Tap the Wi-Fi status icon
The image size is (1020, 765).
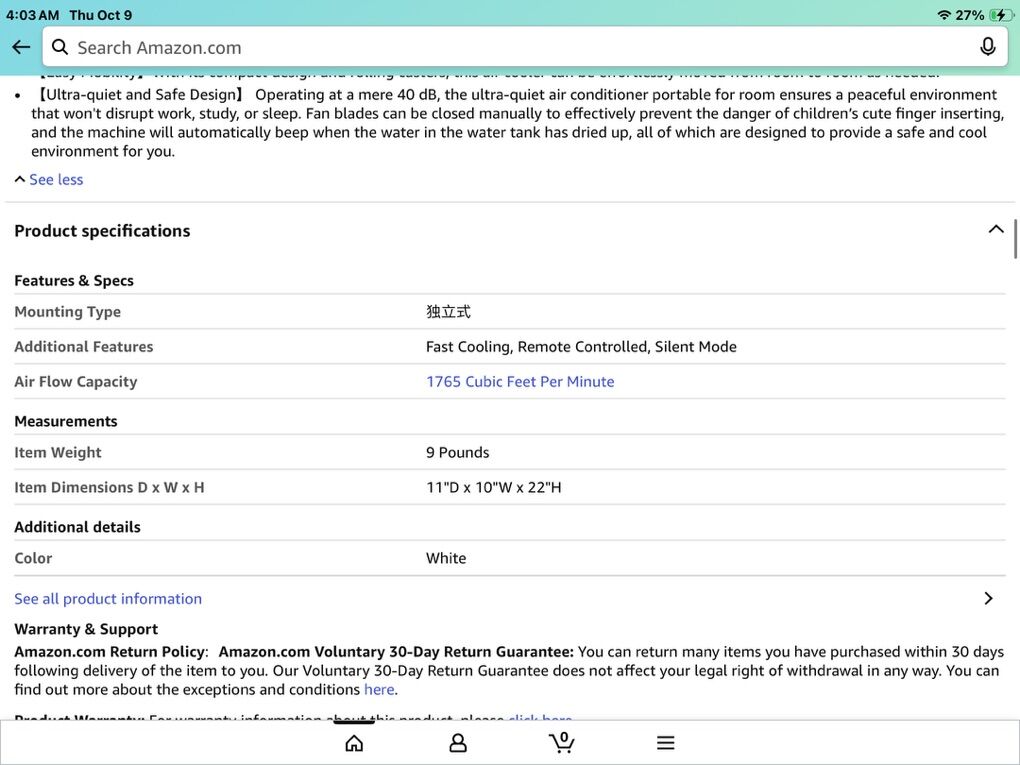(944, 15)
